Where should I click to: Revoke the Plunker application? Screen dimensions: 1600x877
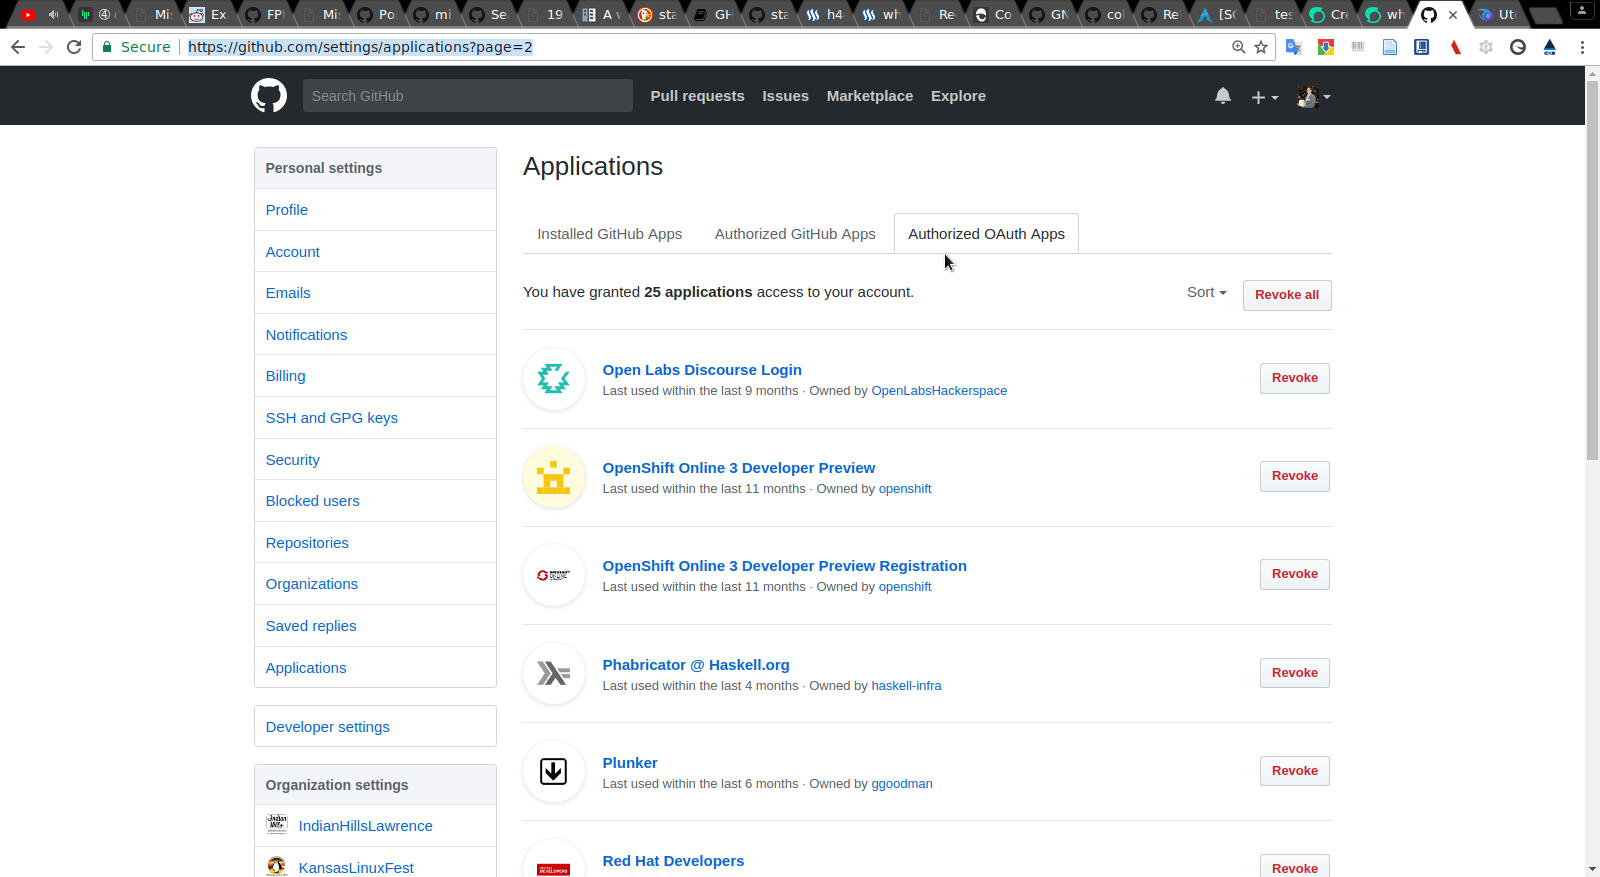coord(1294,771)
